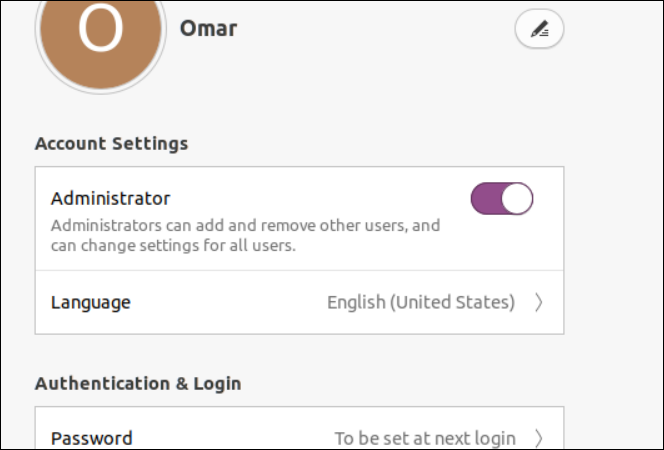664x450 pixels.
Task: Click the Language label
Action: coord(91,303)
